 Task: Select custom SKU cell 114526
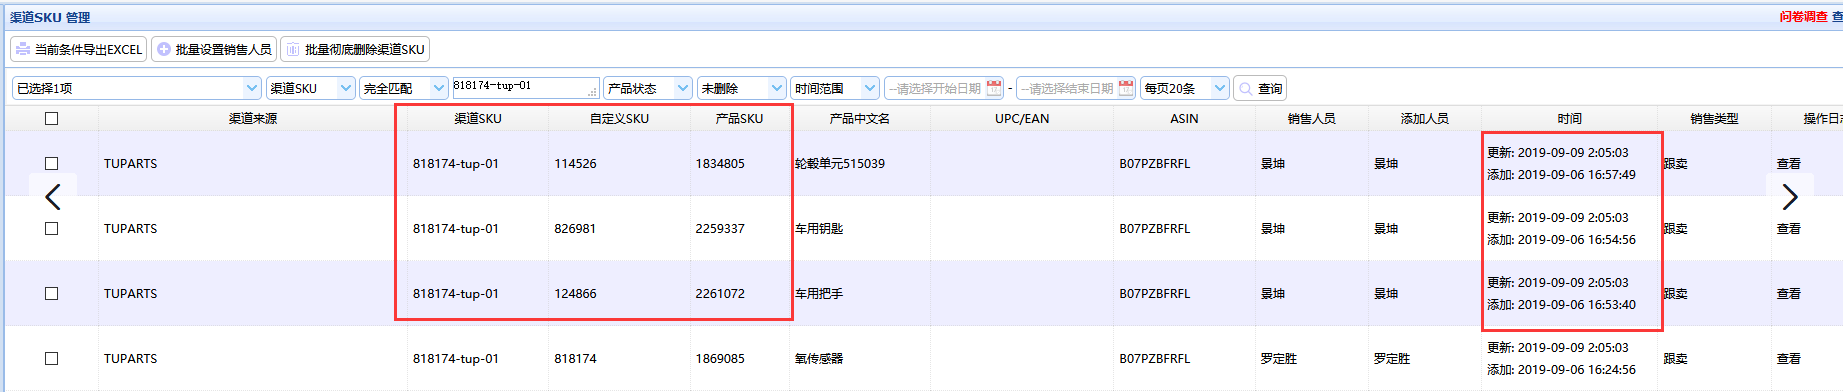[x=575, y=163]
